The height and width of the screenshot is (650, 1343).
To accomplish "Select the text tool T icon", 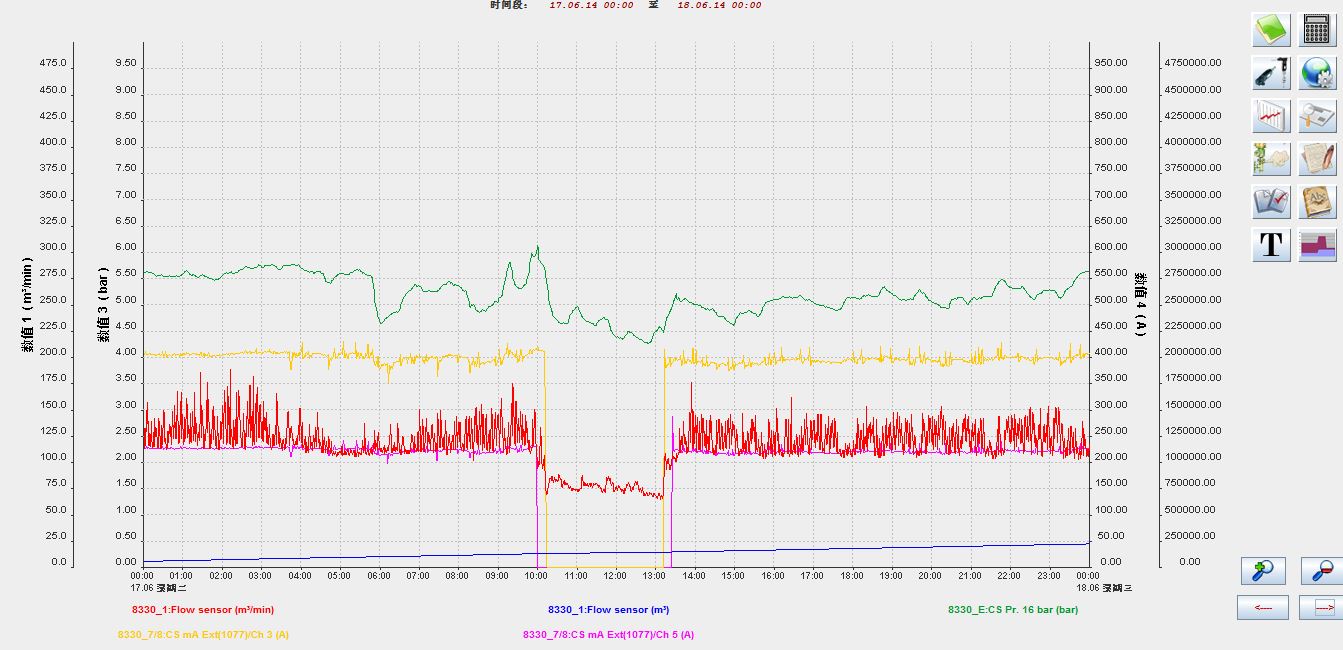I will [1271, 245].
